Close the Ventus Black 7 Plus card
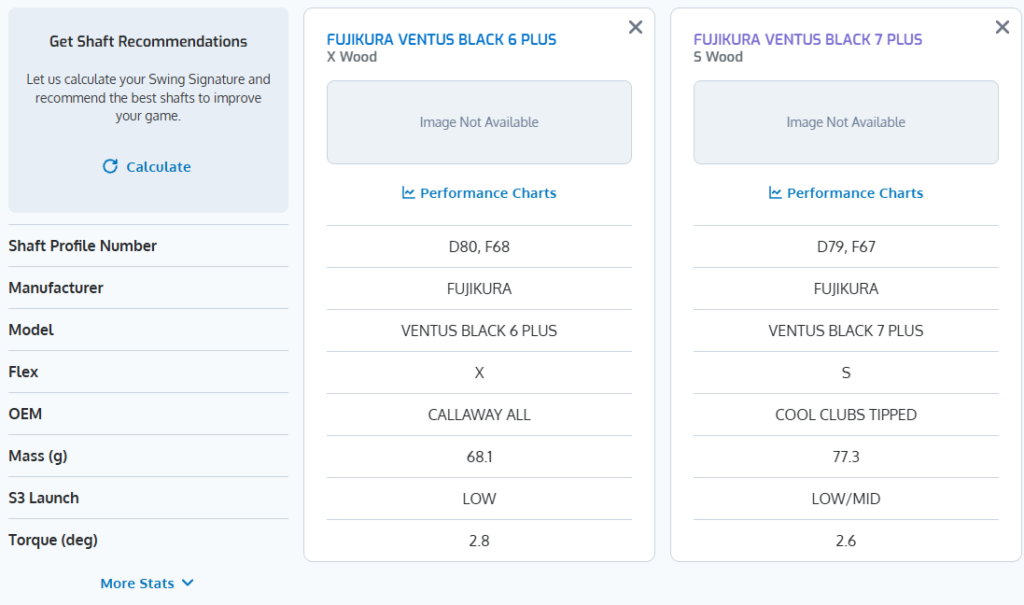The width and height of the screenshot is (1024, 605). tap(1002, 27)
